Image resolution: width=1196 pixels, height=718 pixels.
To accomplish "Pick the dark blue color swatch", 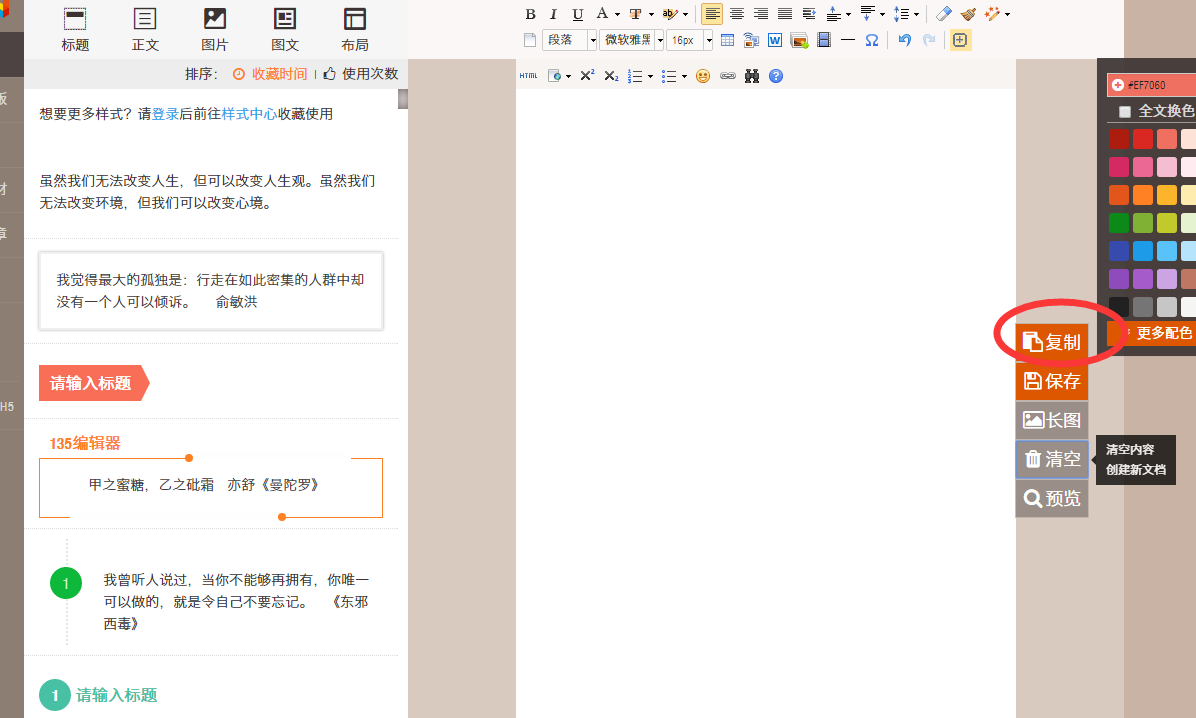I will pos(1118,250).
